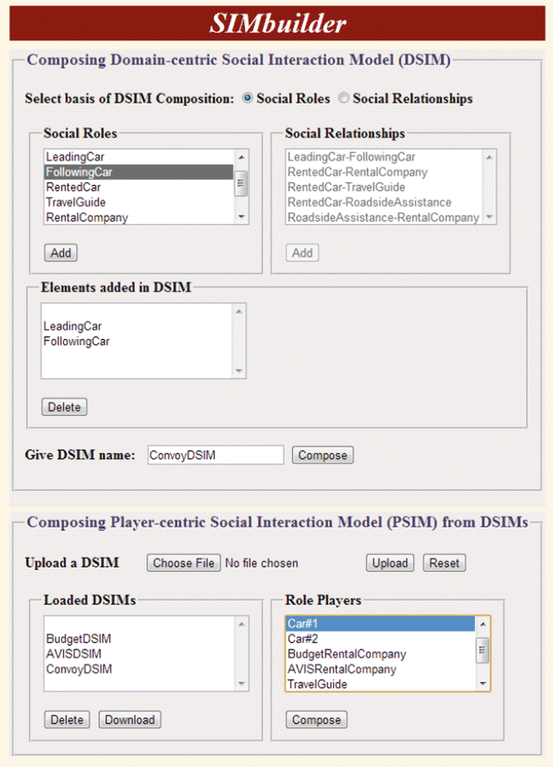Select the Social Relationships radio button
The height and width of the screenshot is (767, 553).
tap(344, 98)
